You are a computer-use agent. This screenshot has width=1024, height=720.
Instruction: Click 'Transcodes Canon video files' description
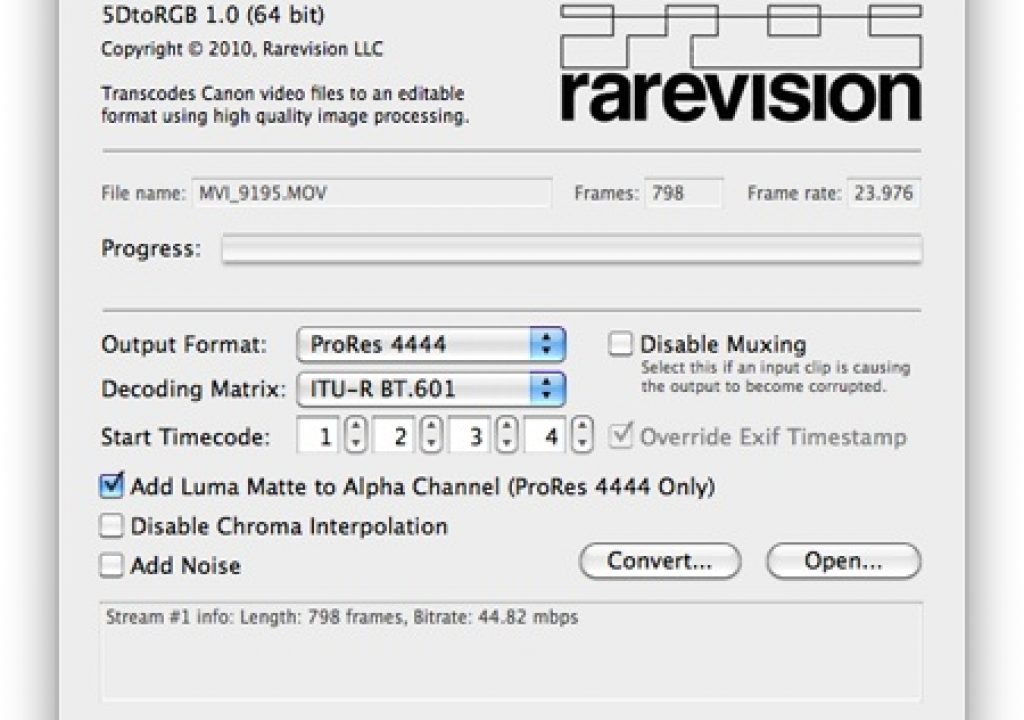coord(285,105)
